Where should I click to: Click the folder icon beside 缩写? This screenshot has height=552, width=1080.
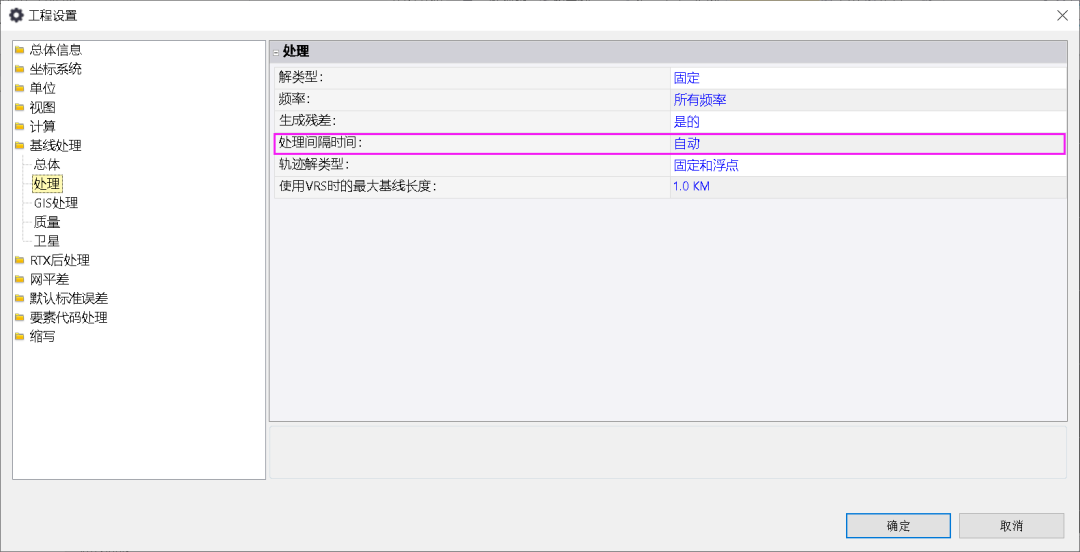pyautogui.click(x=20, y=338)
